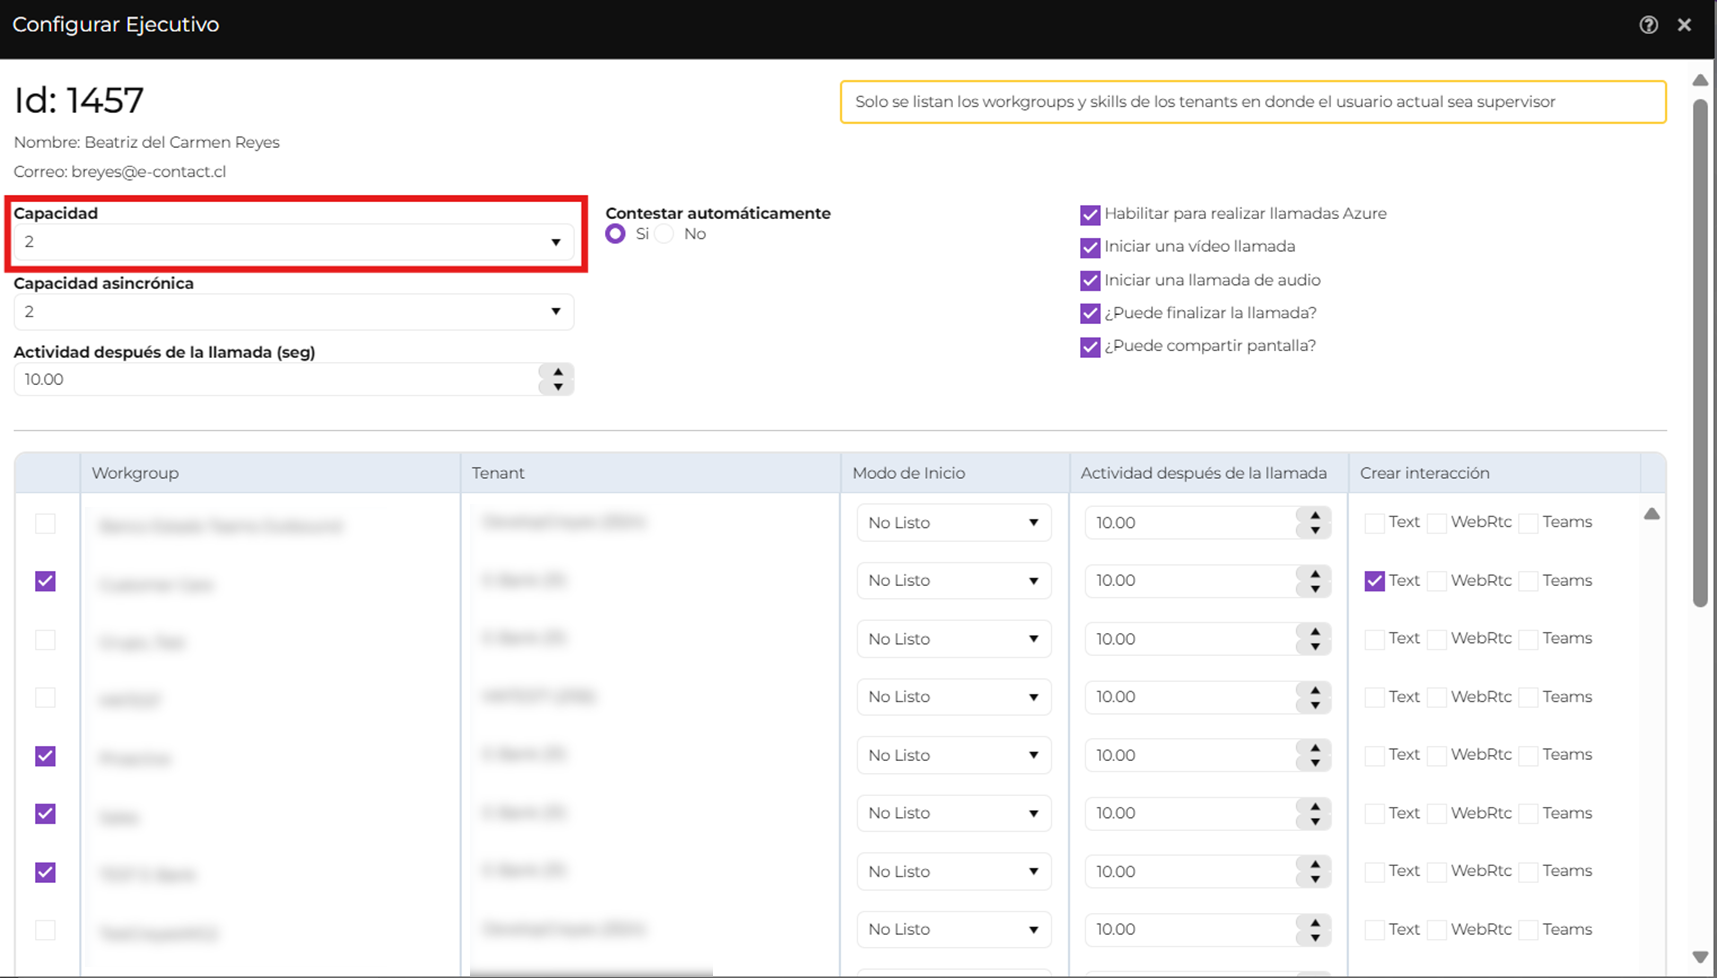Uncheck Iniciar una vídeo llamada

pos(1090,248)
